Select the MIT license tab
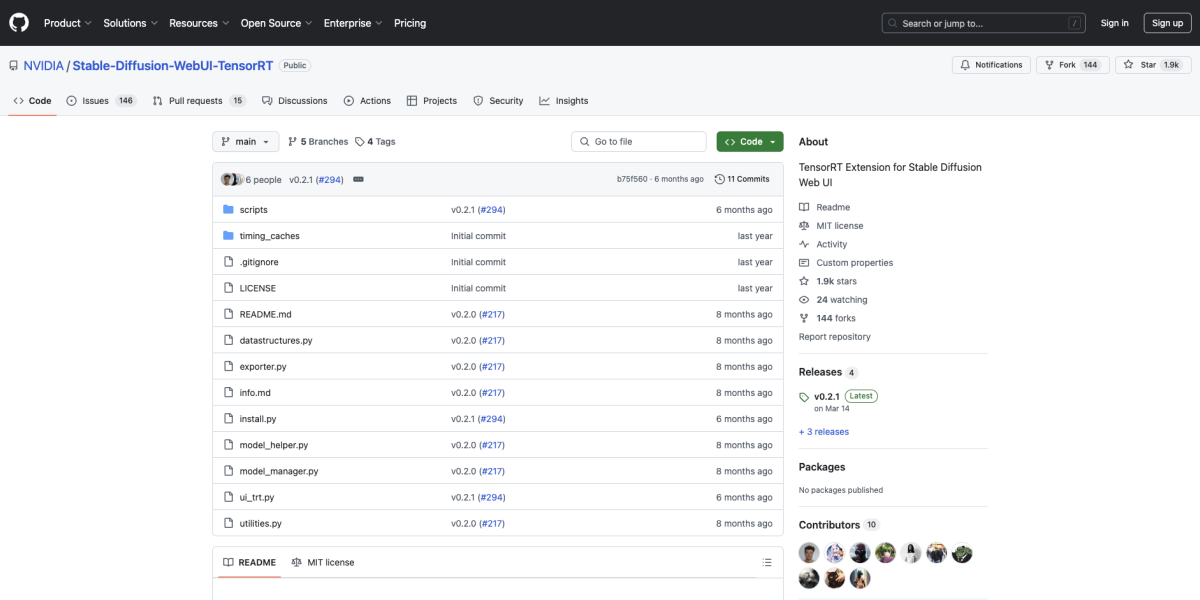This screenshot has height=600, width=1200. [323, 563]
